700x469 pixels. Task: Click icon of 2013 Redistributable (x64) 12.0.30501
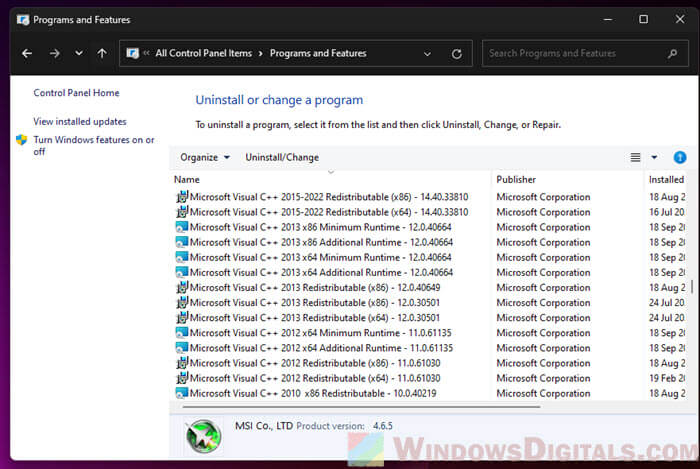[182, 318]
